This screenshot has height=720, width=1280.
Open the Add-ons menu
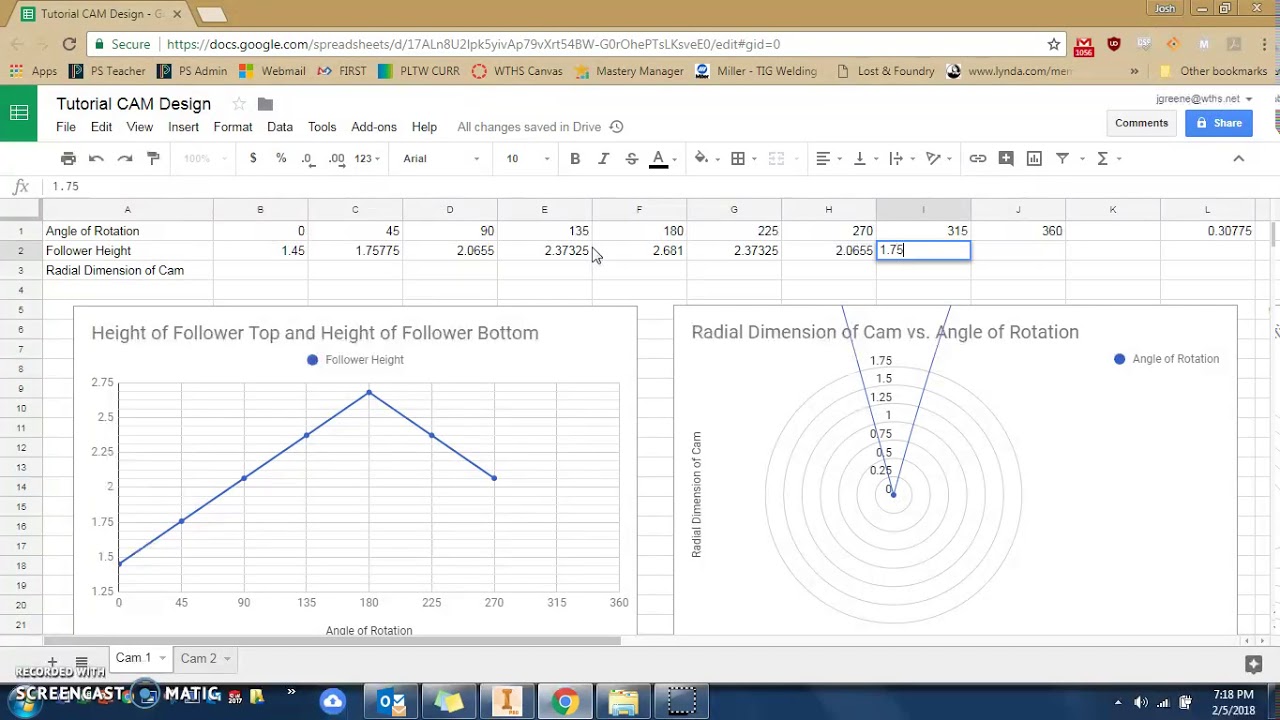coord(374,127)
